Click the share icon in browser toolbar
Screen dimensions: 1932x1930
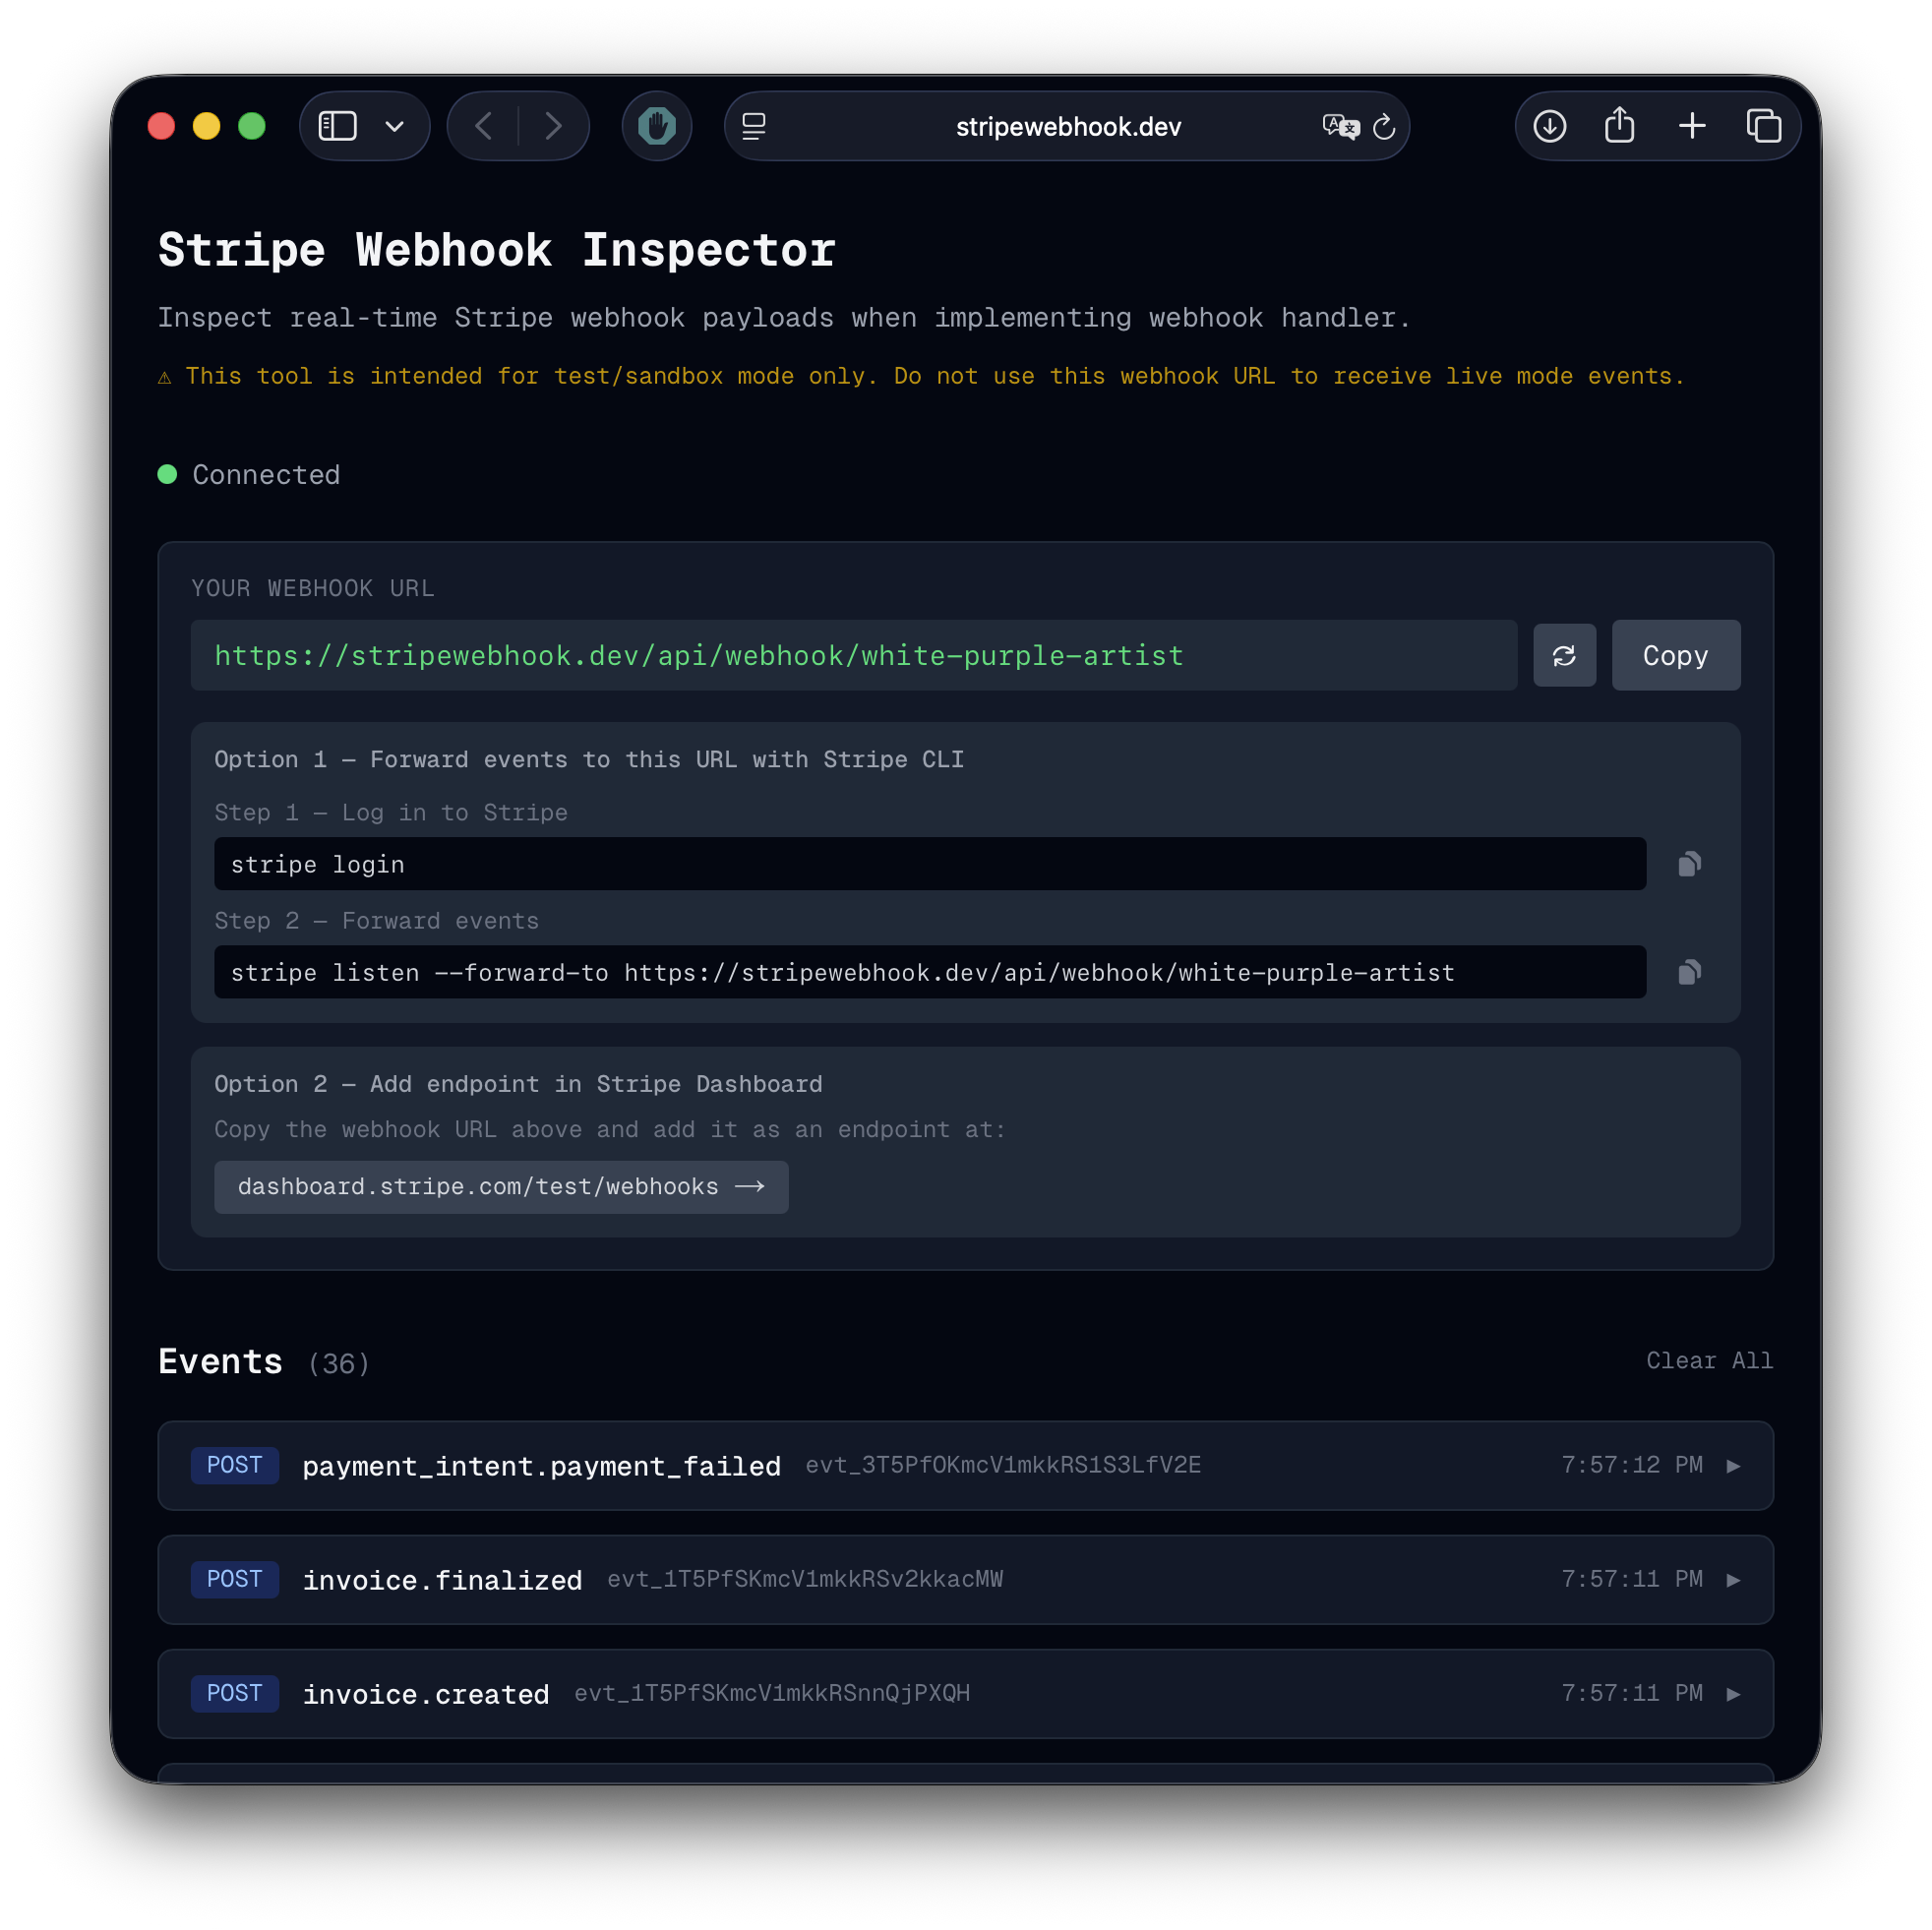coord(1620,126)
